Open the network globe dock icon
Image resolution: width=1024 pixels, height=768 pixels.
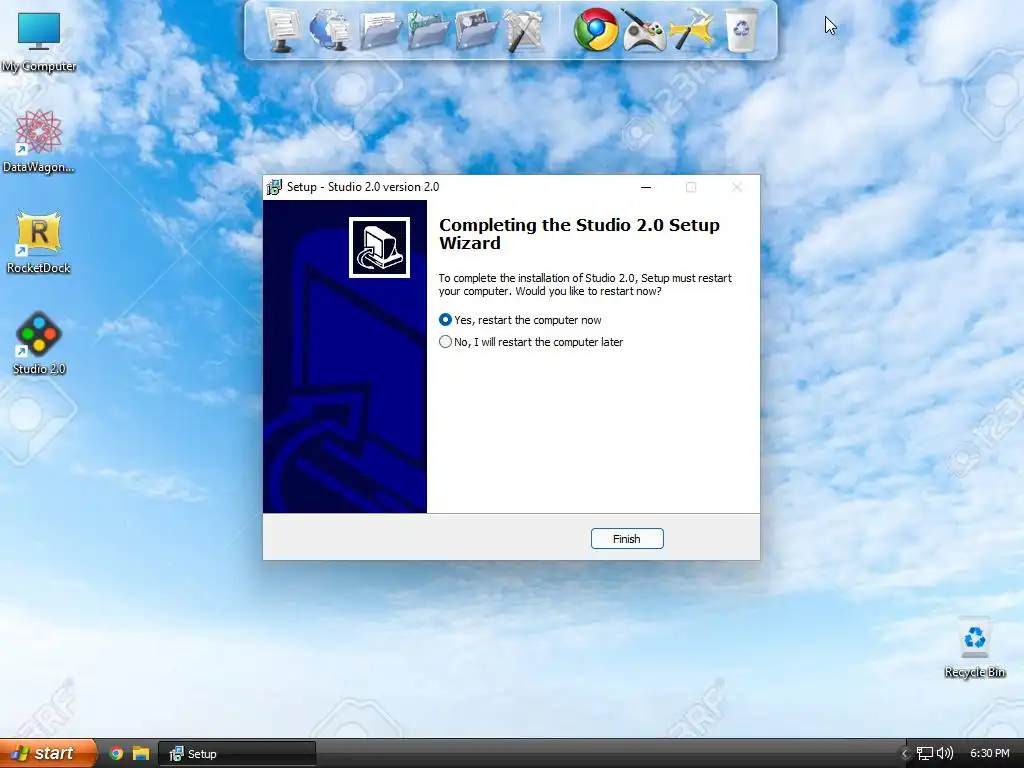click(x=330, y=30)
